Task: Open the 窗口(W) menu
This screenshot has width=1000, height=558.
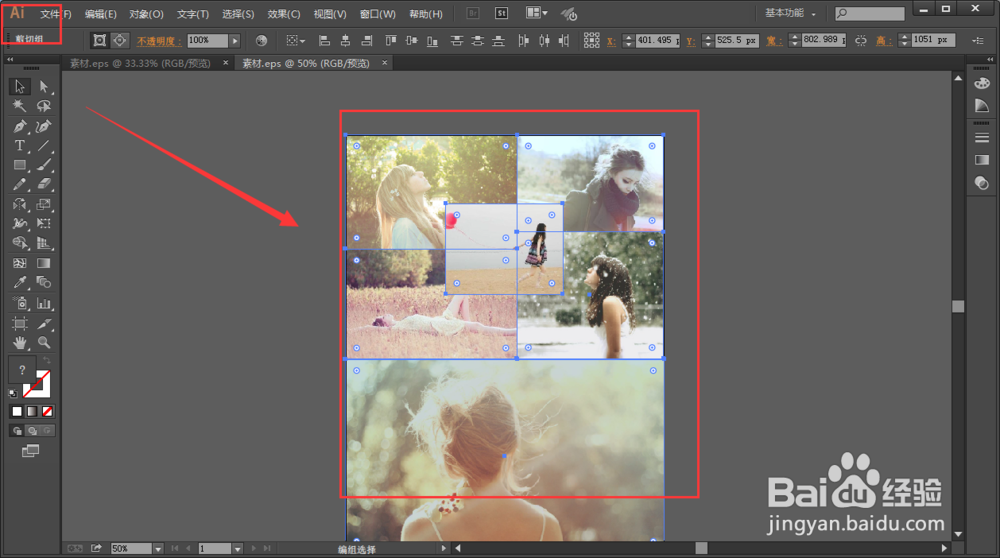Action: [378, 13]
